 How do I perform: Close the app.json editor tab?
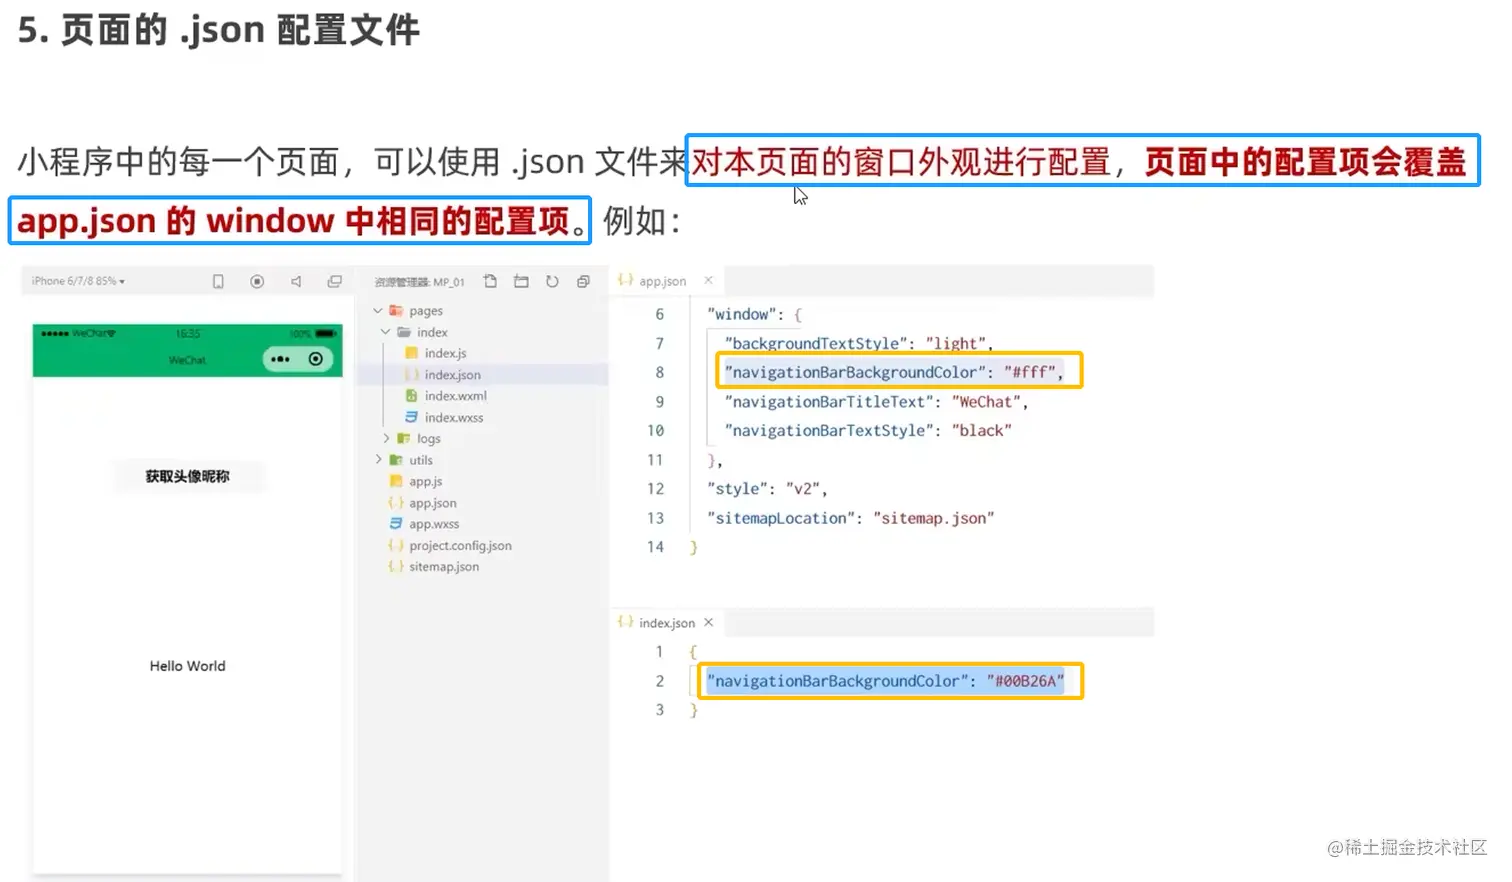point(708,281)
